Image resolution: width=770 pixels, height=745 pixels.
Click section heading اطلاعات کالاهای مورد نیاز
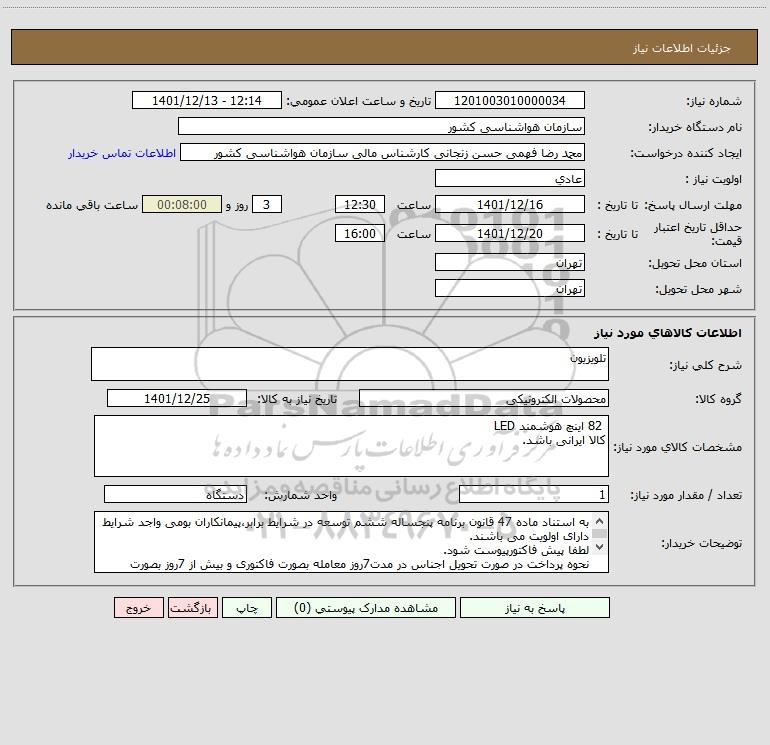[x=668, y=333]
